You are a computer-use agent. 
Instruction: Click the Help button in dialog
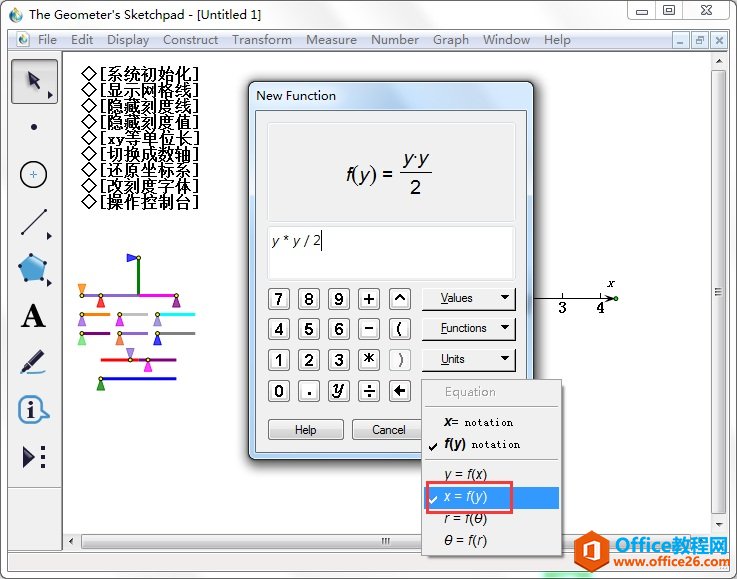306,430
